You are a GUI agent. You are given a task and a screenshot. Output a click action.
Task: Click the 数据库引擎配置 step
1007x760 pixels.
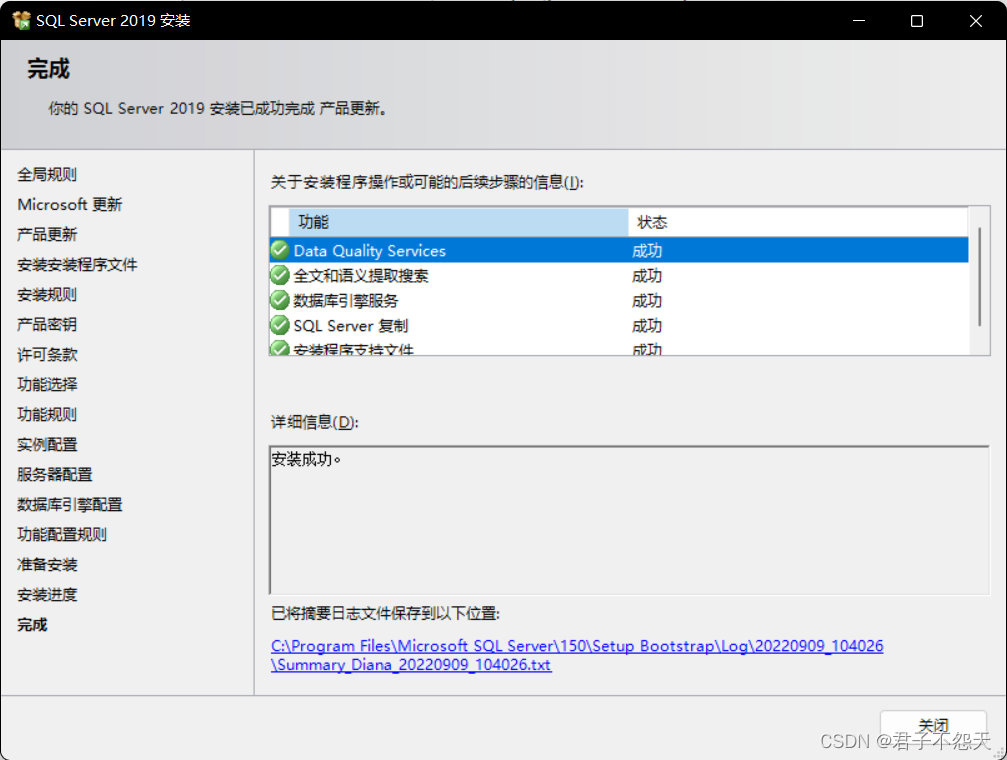pyautogui.click(x=69, y=504)
